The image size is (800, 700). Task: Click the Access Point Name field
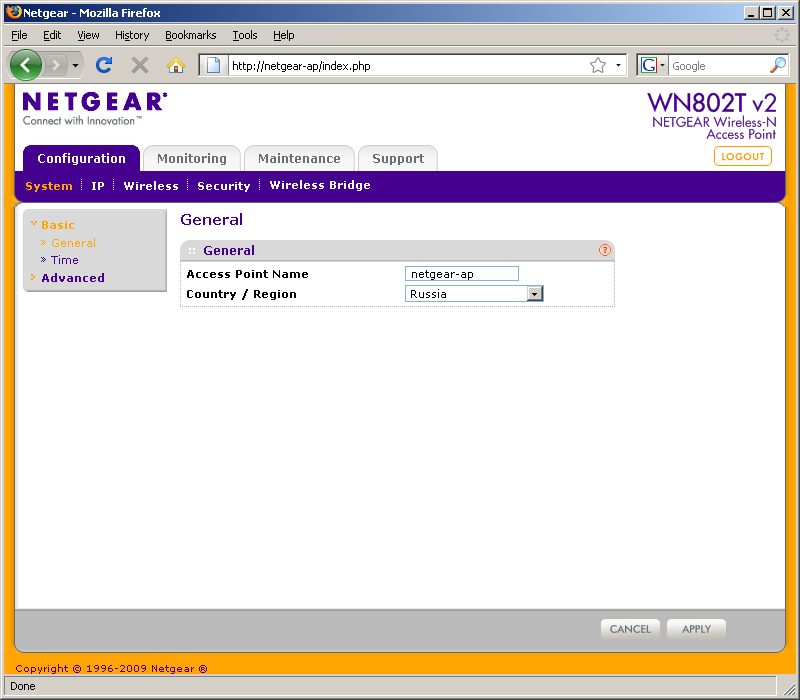tap(462, 274)
